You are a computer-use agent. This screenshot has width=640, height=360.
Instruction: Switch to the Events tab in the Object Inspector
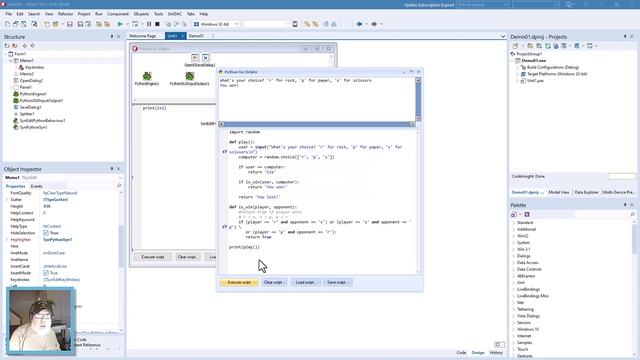pos(36,186)
